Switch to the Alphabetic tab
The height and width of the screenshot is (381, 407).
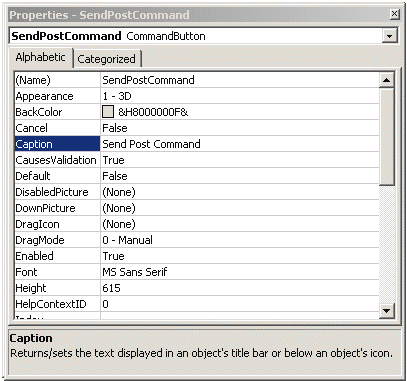[40, 57]
